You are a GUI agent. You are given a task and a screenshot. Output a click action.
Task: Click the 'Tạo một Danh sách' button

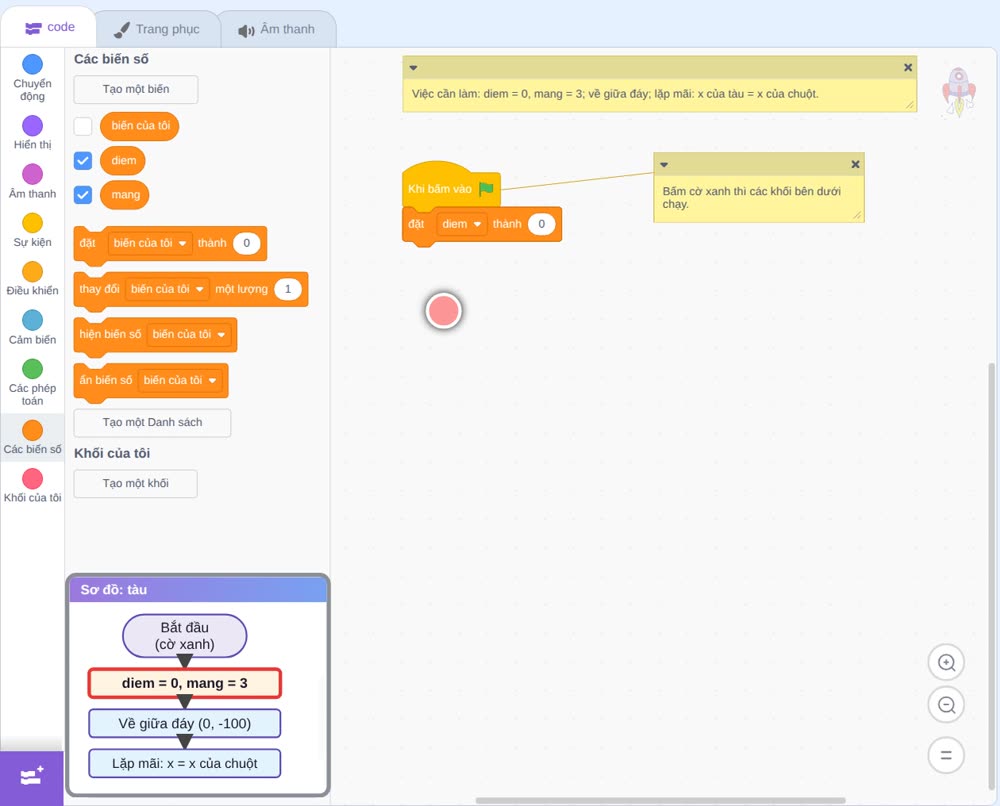152,423
